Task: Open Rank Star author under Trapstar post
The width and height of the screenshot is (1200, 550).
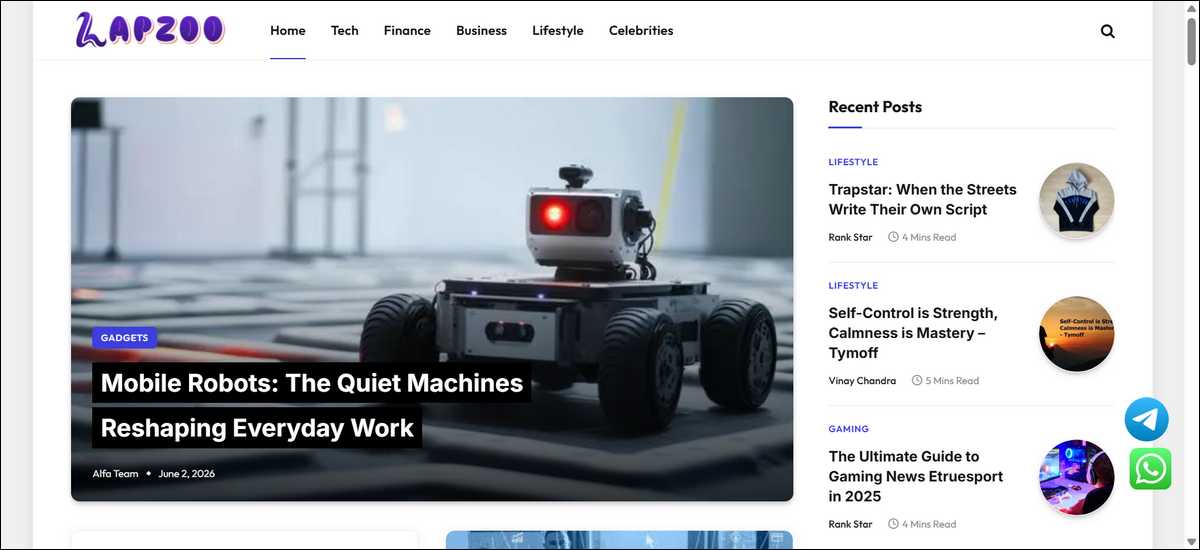Action: coord(850,238)
